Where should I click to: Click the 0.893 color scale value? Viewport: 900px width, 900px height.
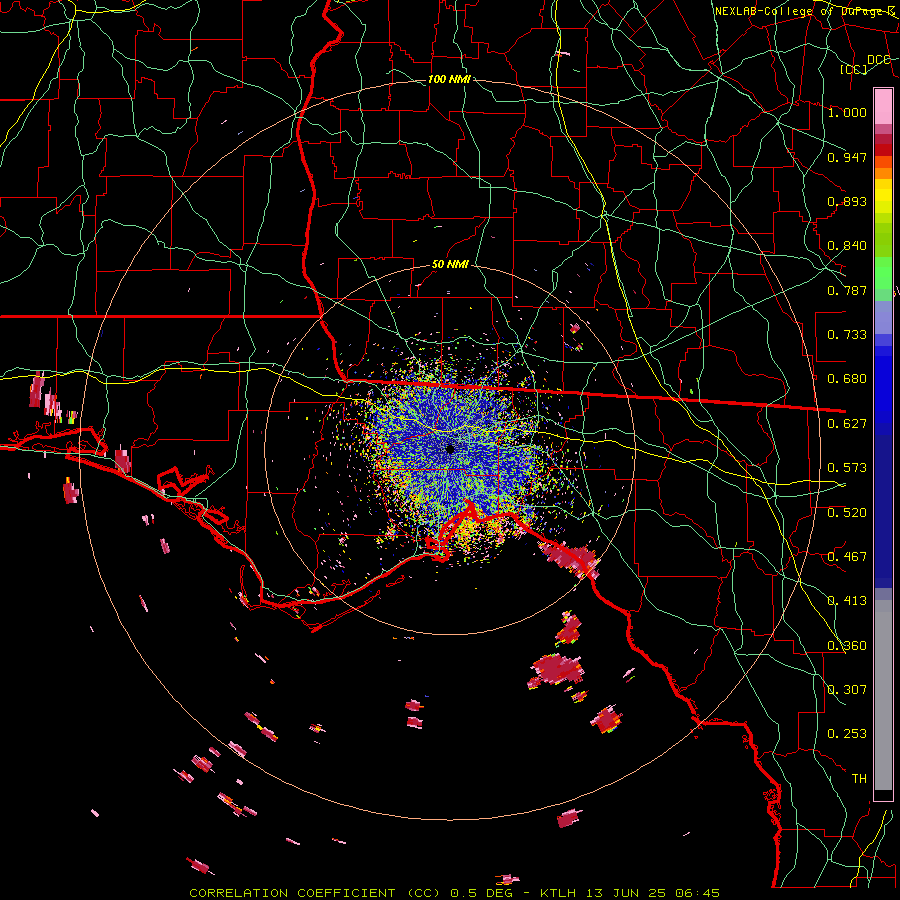click(847, 201)
